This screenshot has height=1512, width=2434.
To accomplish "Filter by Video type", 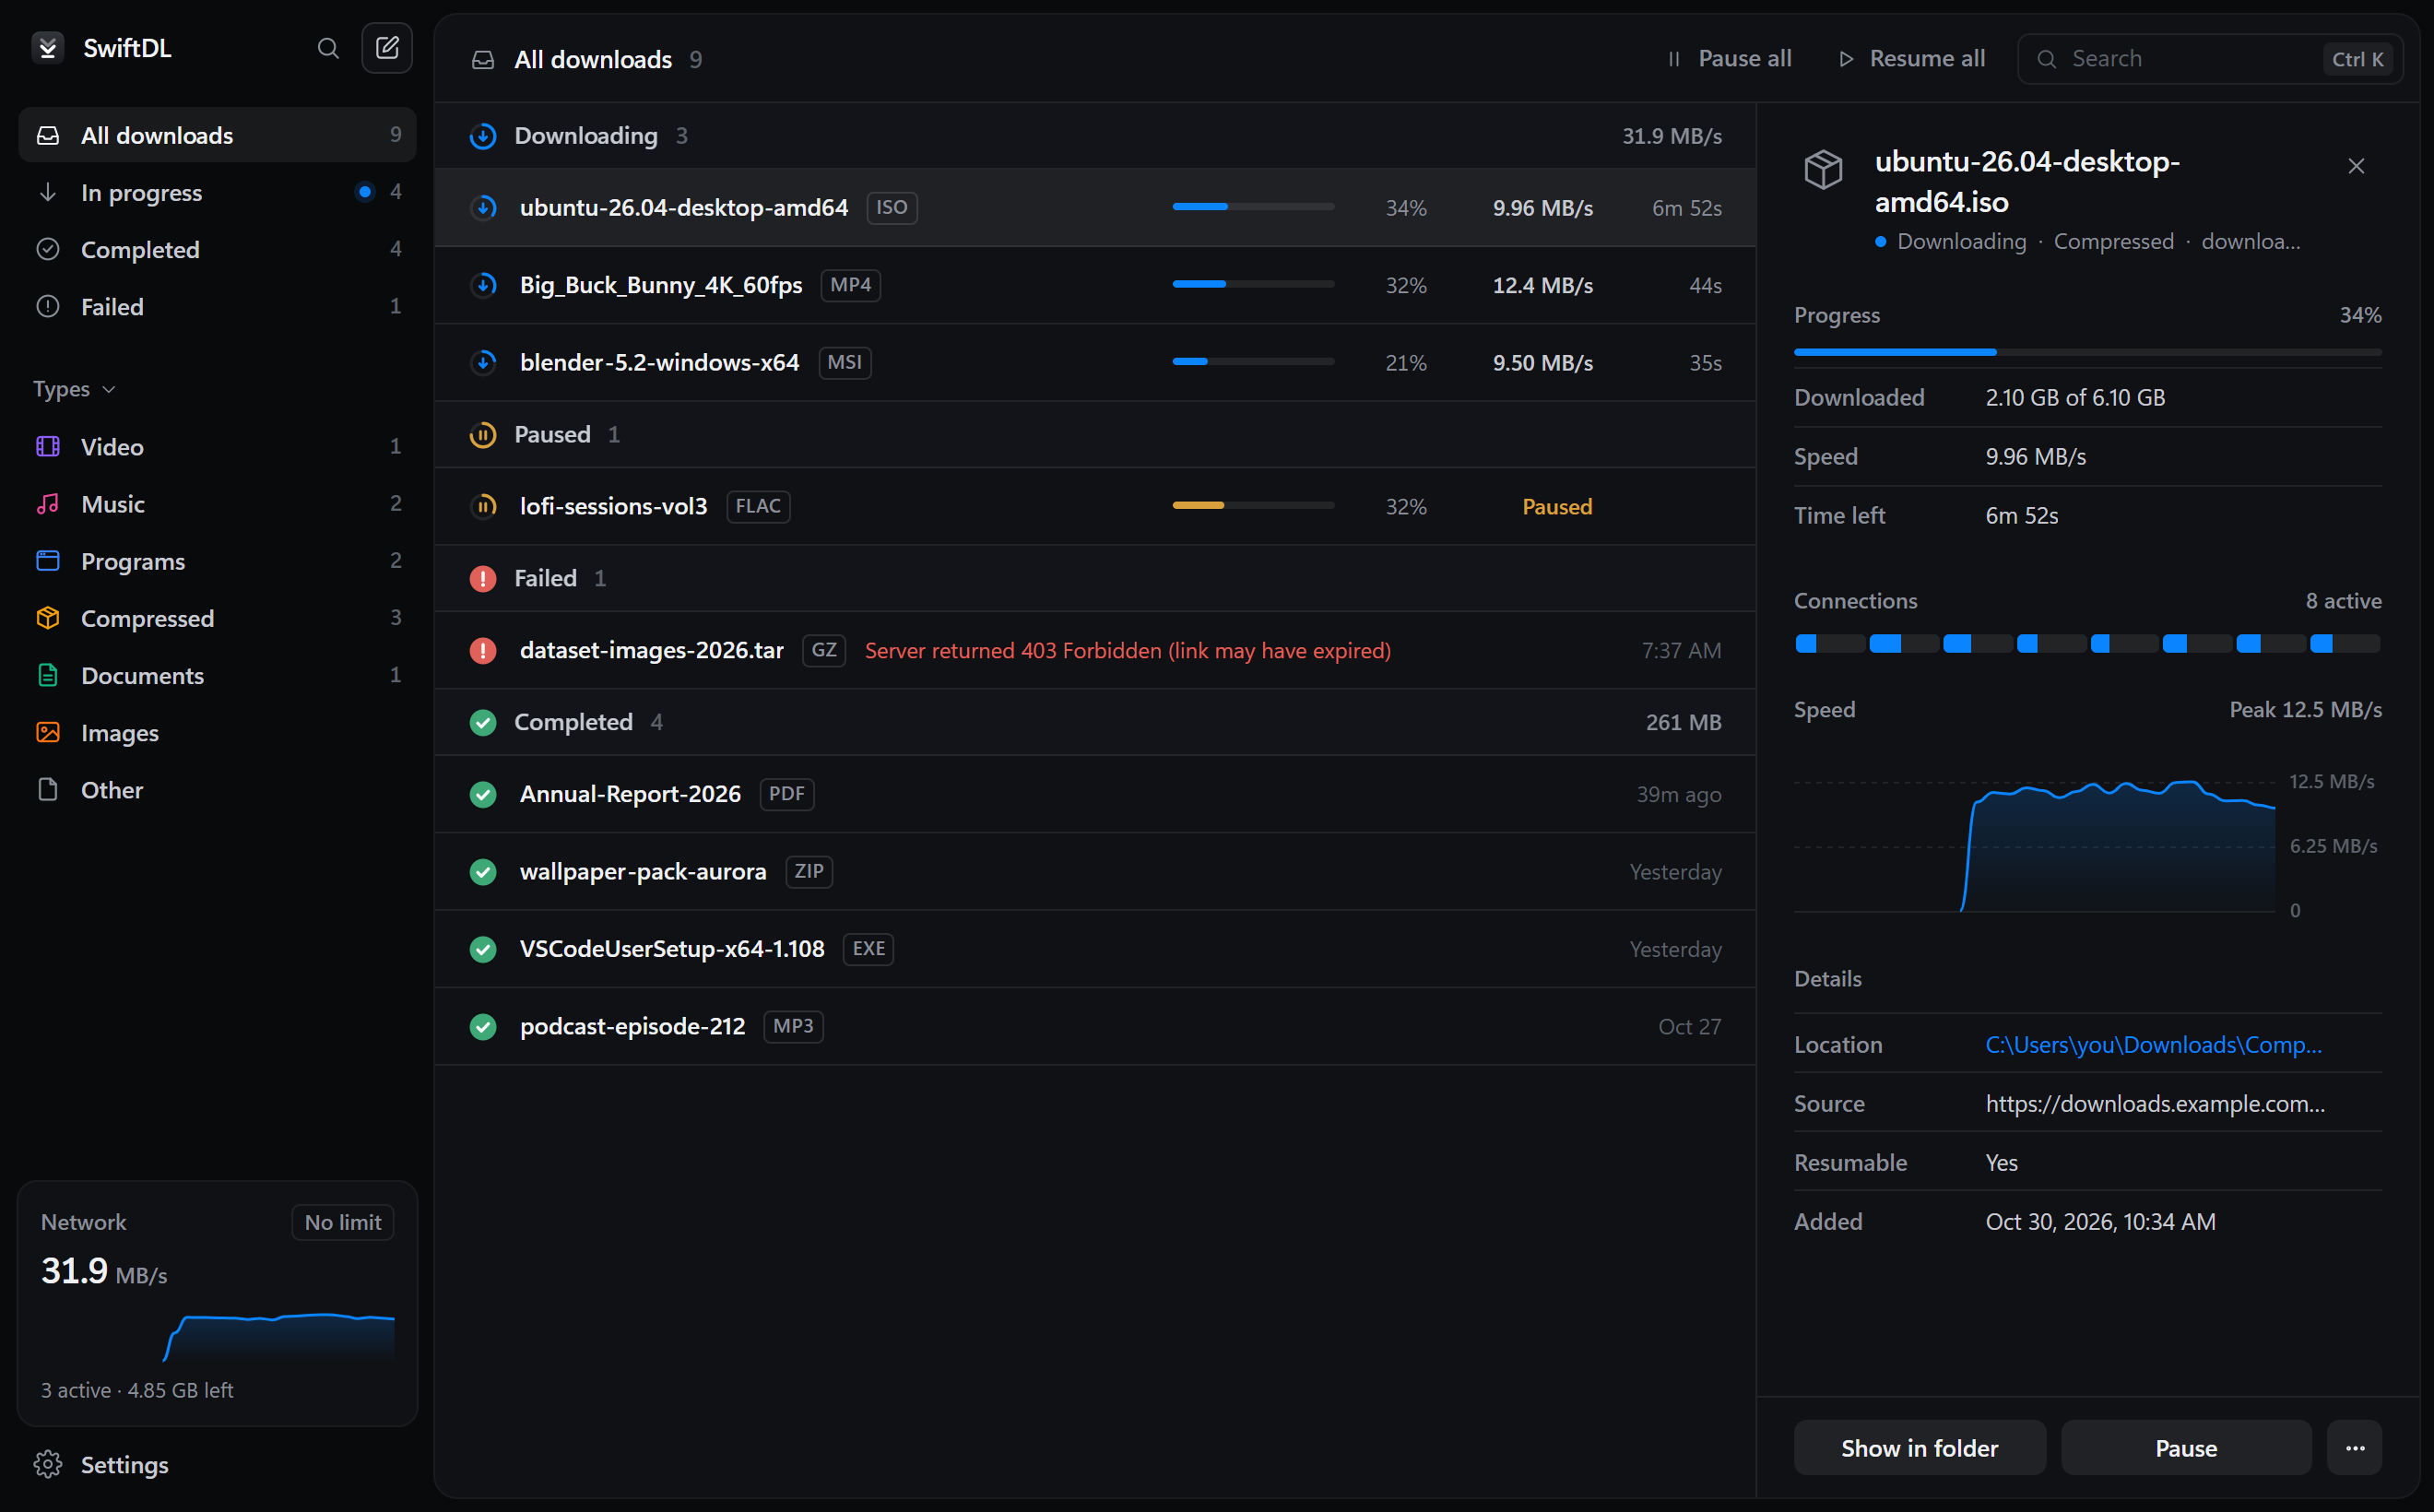I will point(217,446).
